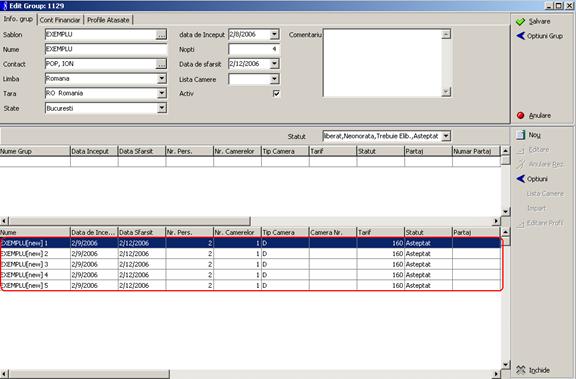Open the Tara country dropdown arrow
This screenshot has height=379, width=576.
click(162, 93)
